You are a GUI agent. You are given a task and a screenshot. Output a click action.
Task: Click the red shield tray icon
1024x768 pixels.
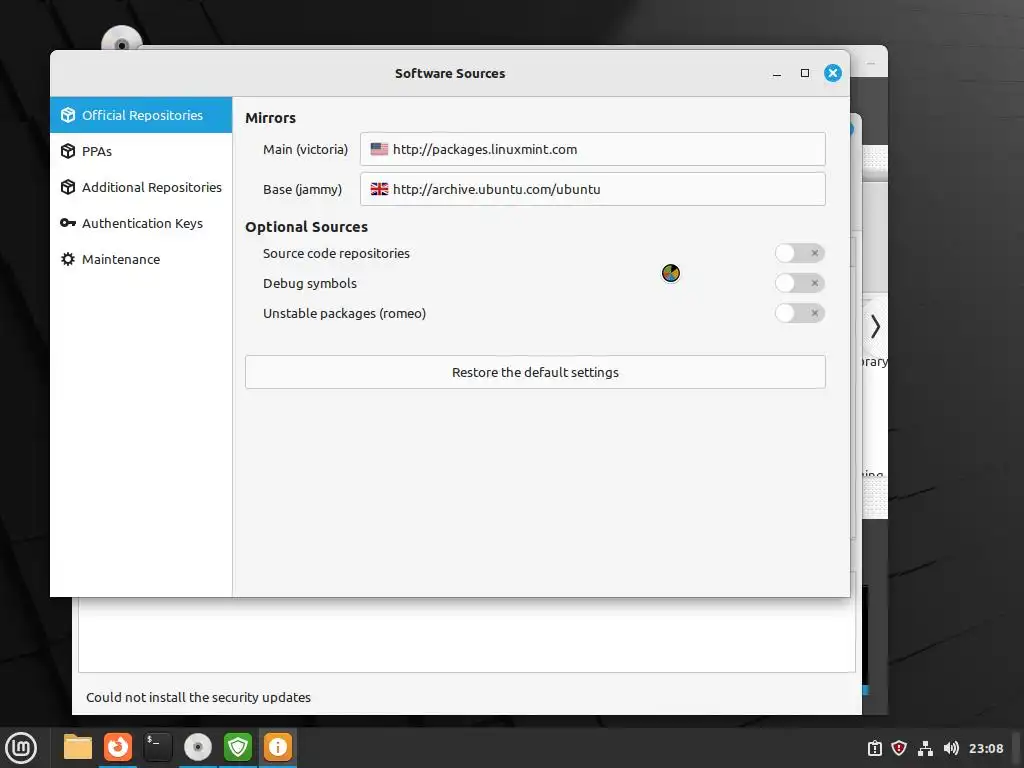[x=899, y=748]
